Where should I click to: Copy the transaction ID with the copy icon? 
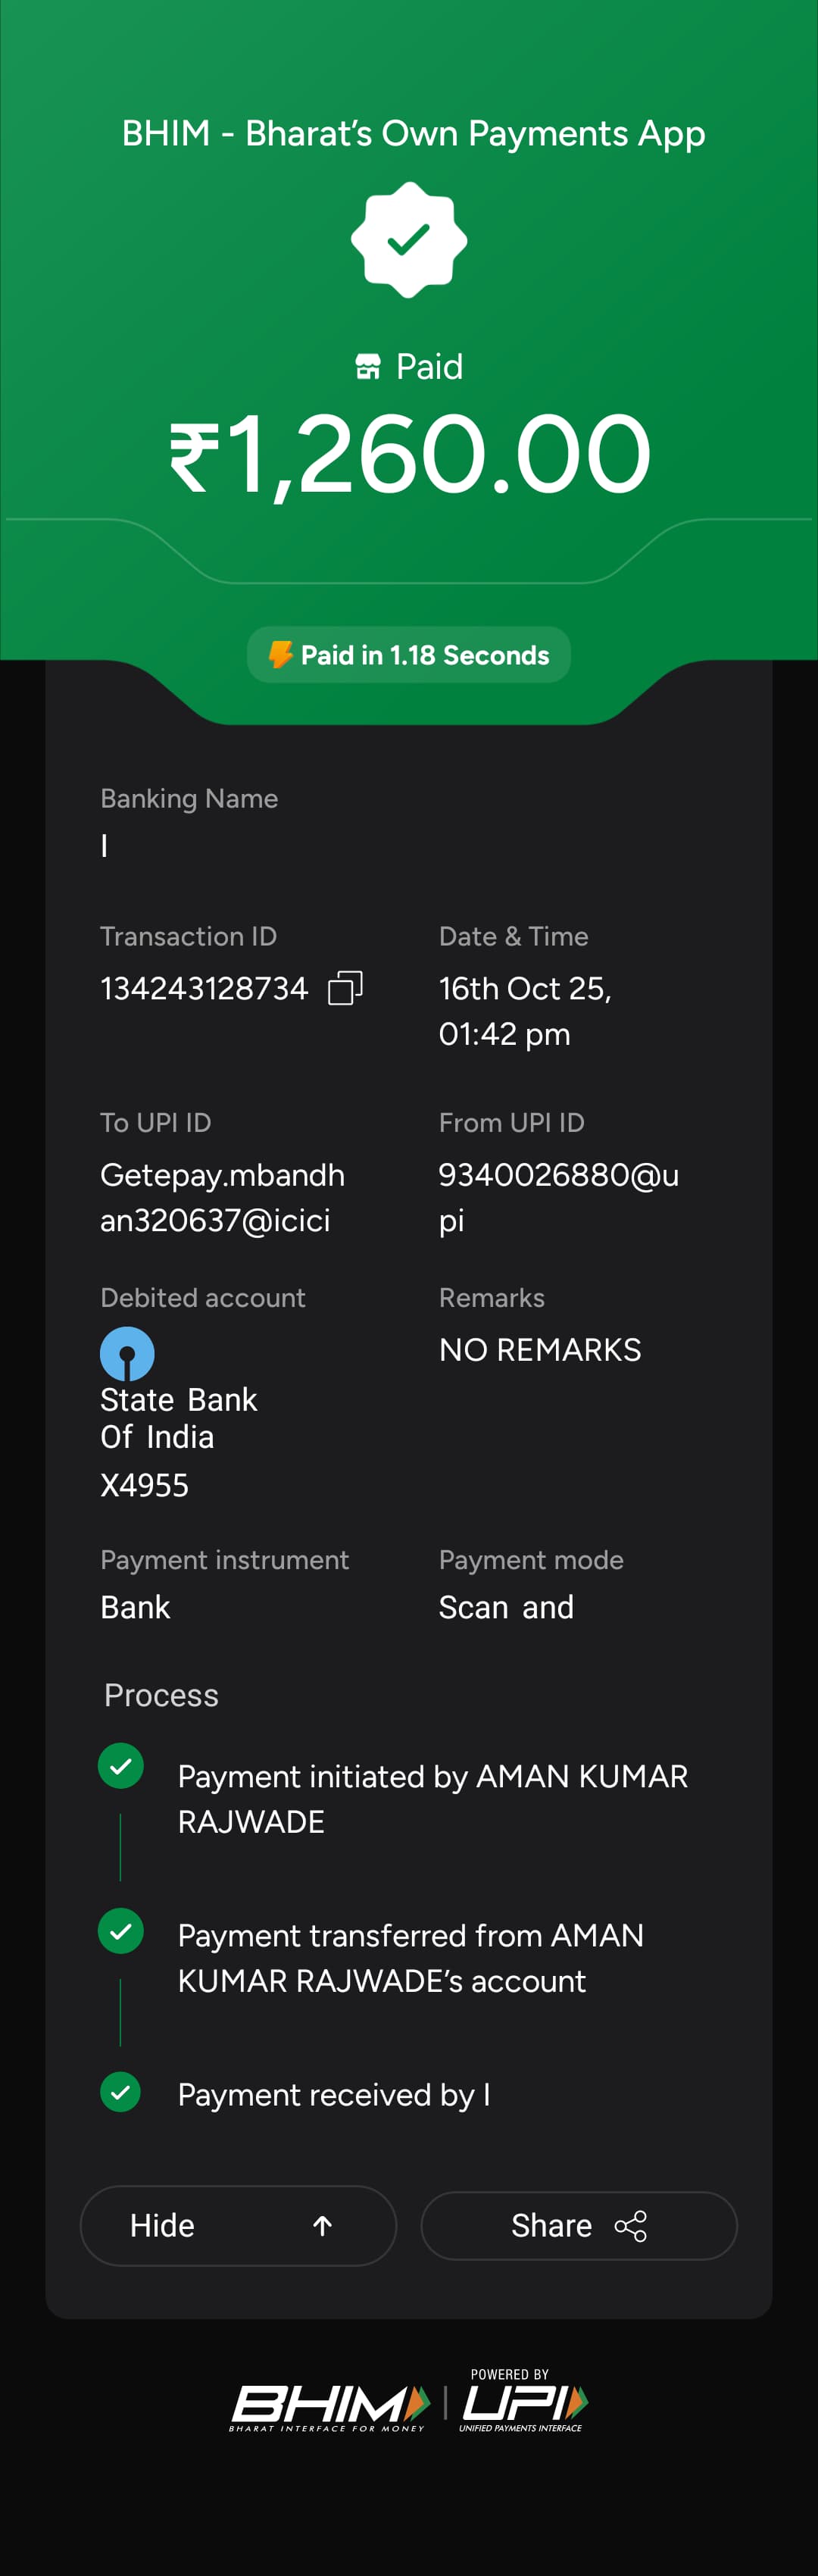(x=345, y=988)
